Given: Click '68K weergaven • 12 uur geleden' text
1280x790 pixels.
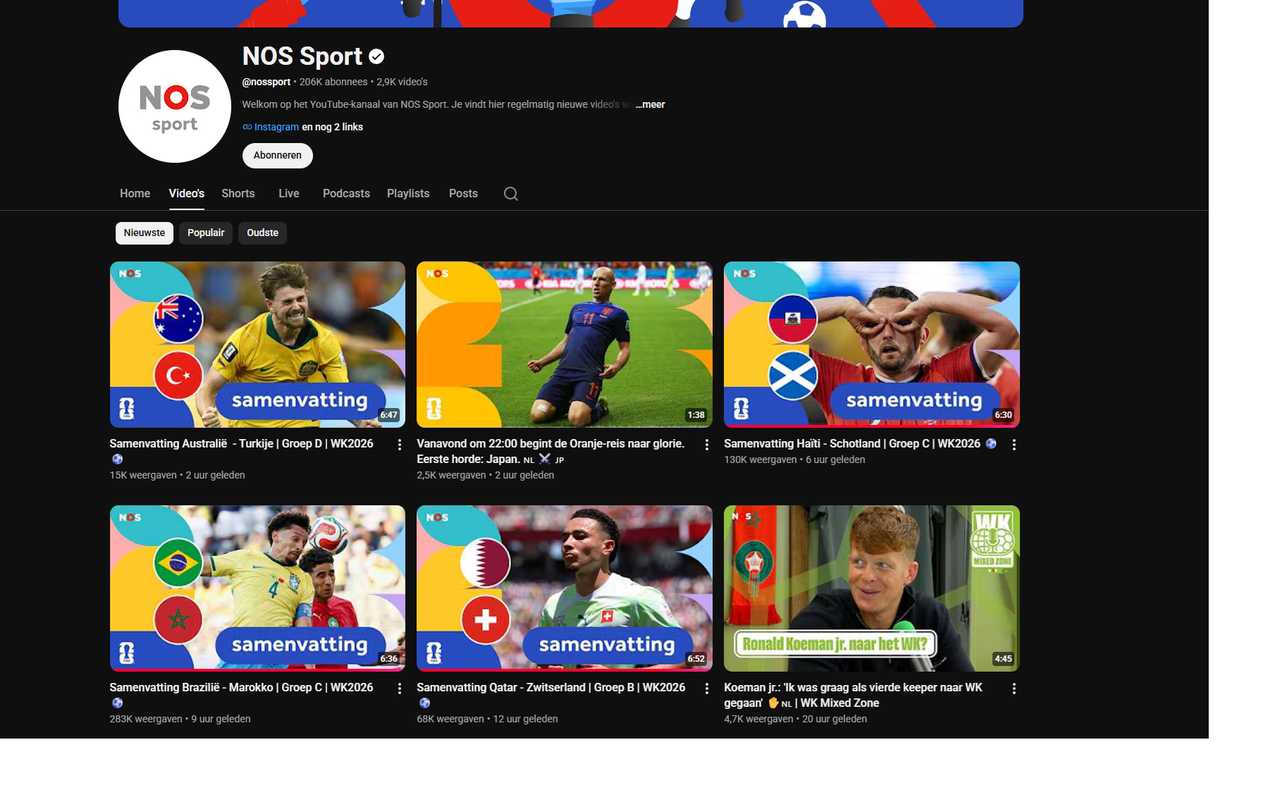Looking at the screenshot, I should 487,720.
